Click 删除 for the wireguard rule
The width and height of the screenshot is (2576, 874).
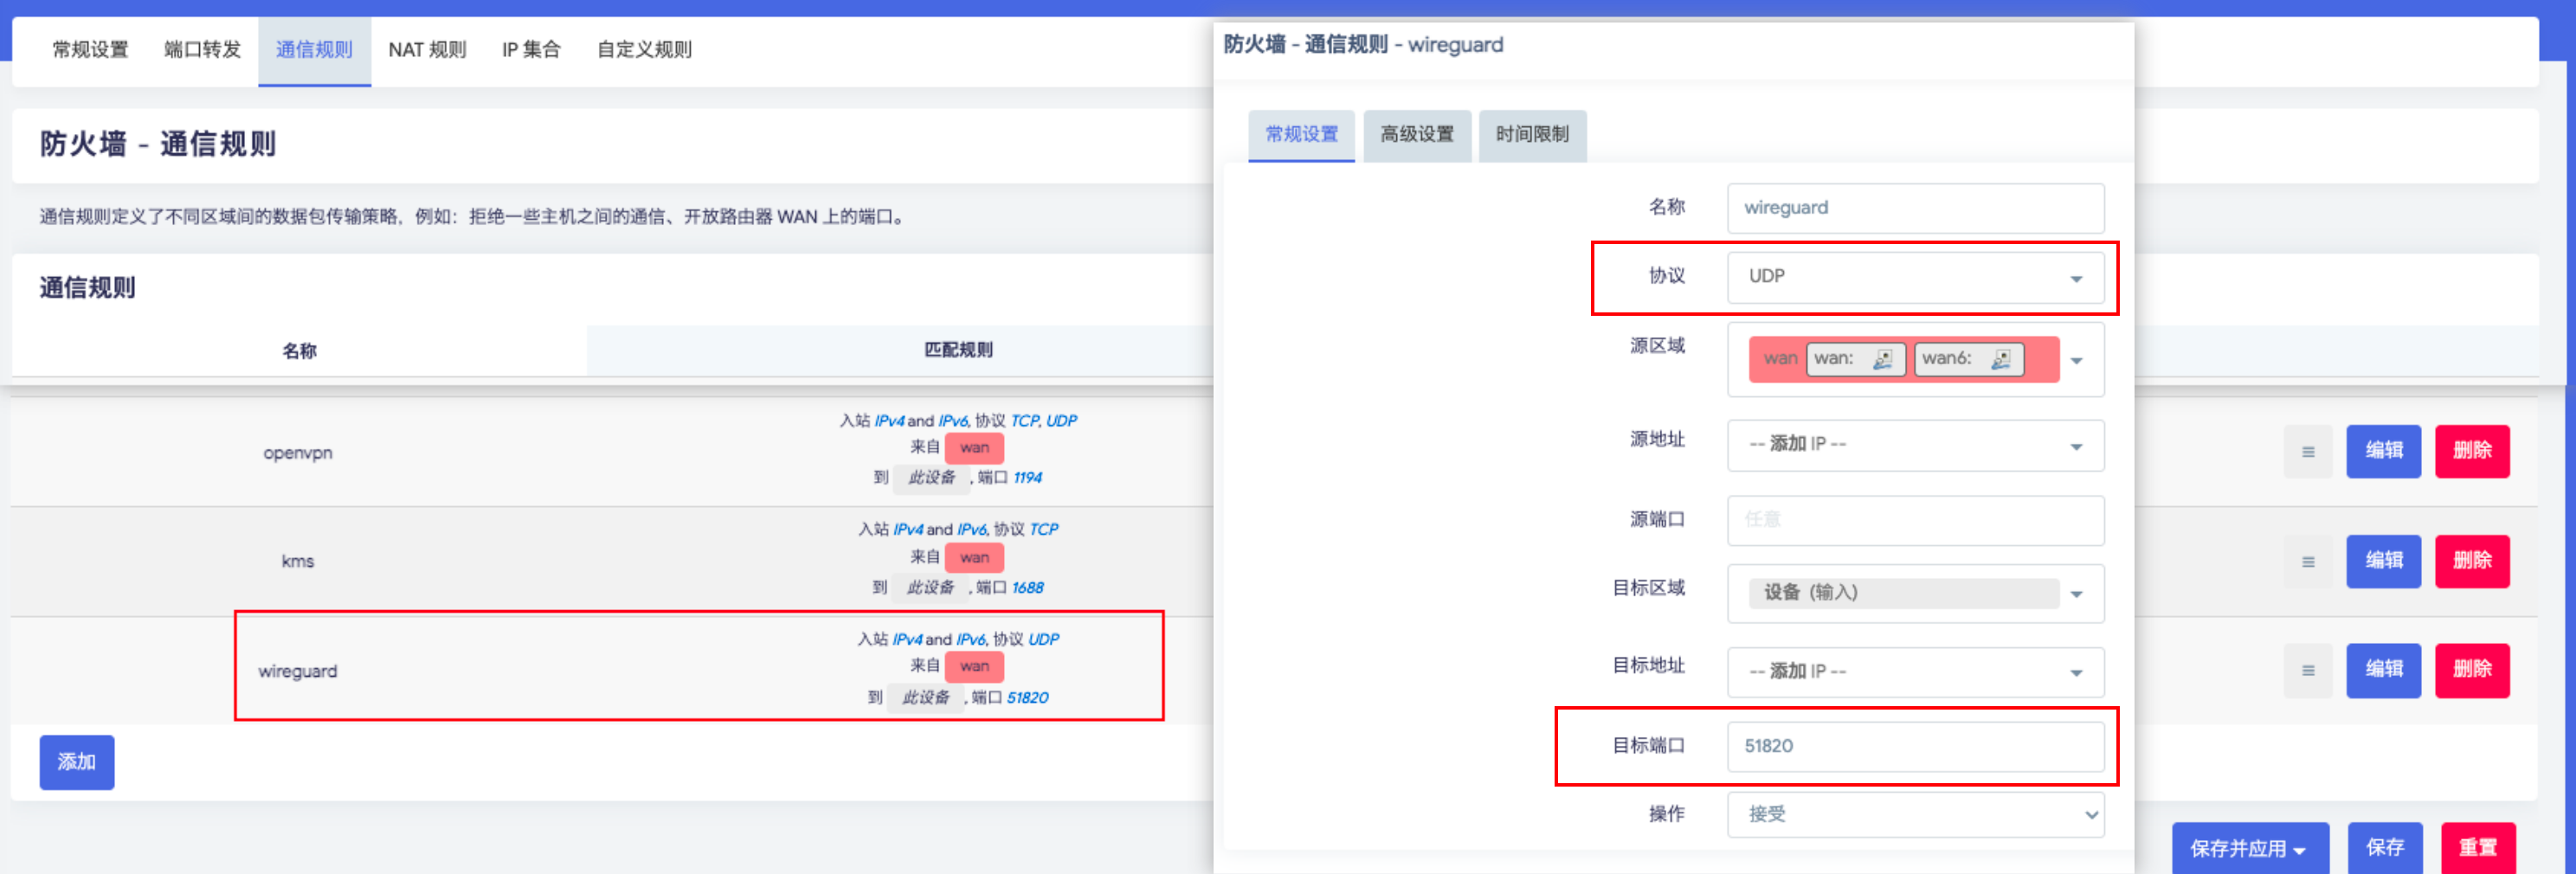coord(2471,670)
